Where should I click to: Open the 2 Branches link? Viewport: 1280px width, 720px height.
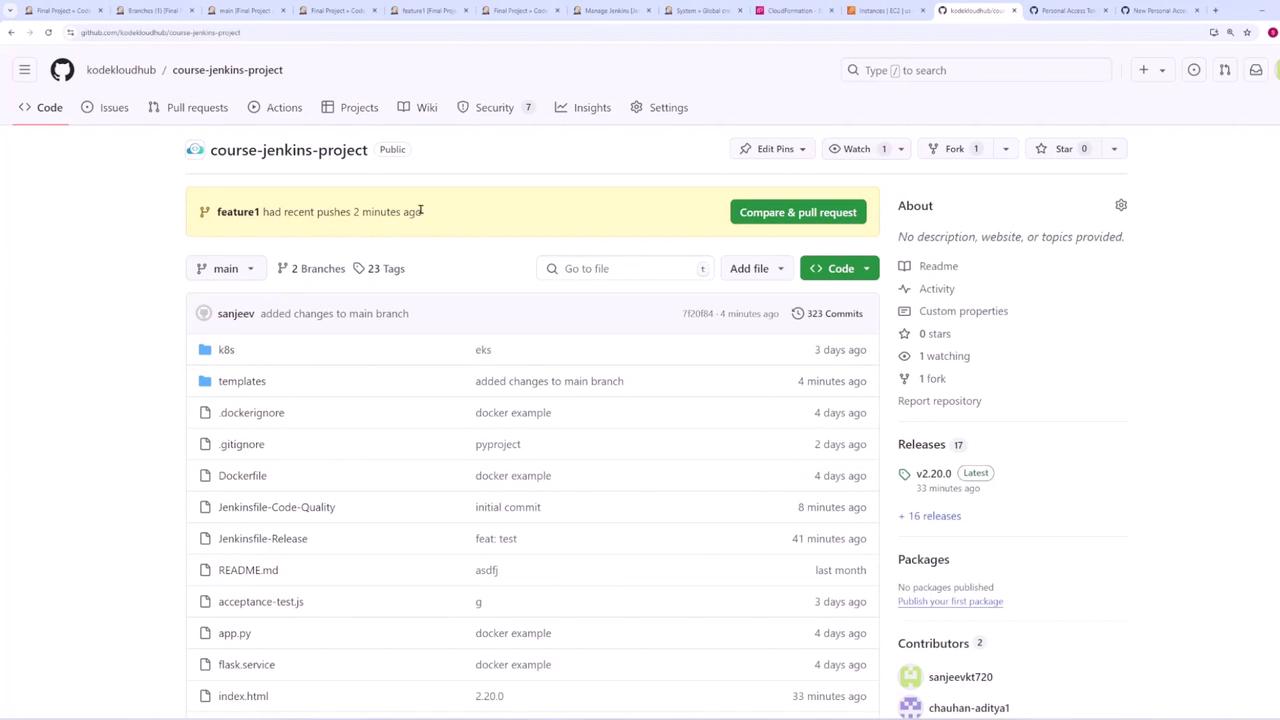[x=311, y=269]
